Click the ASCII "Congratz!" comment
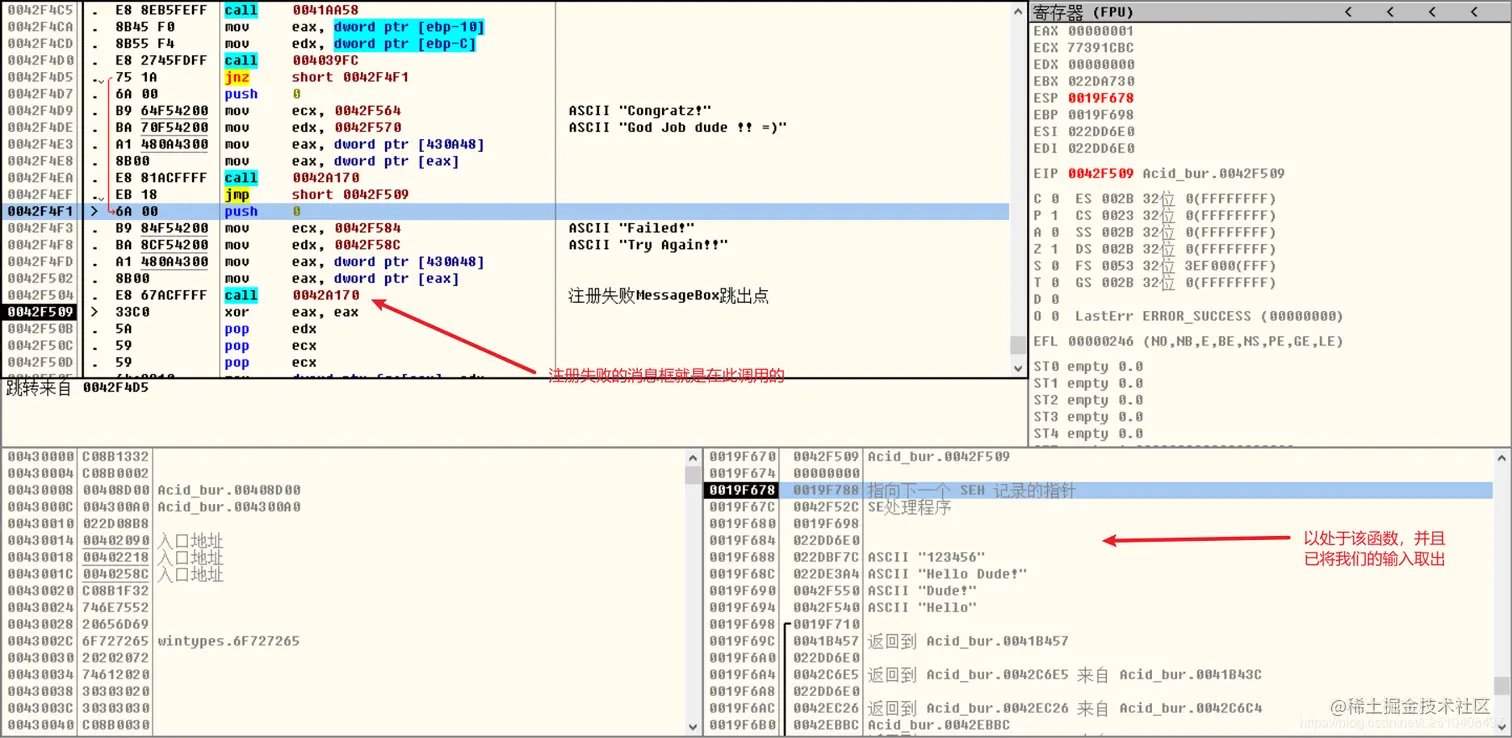 tap(640, 110)
